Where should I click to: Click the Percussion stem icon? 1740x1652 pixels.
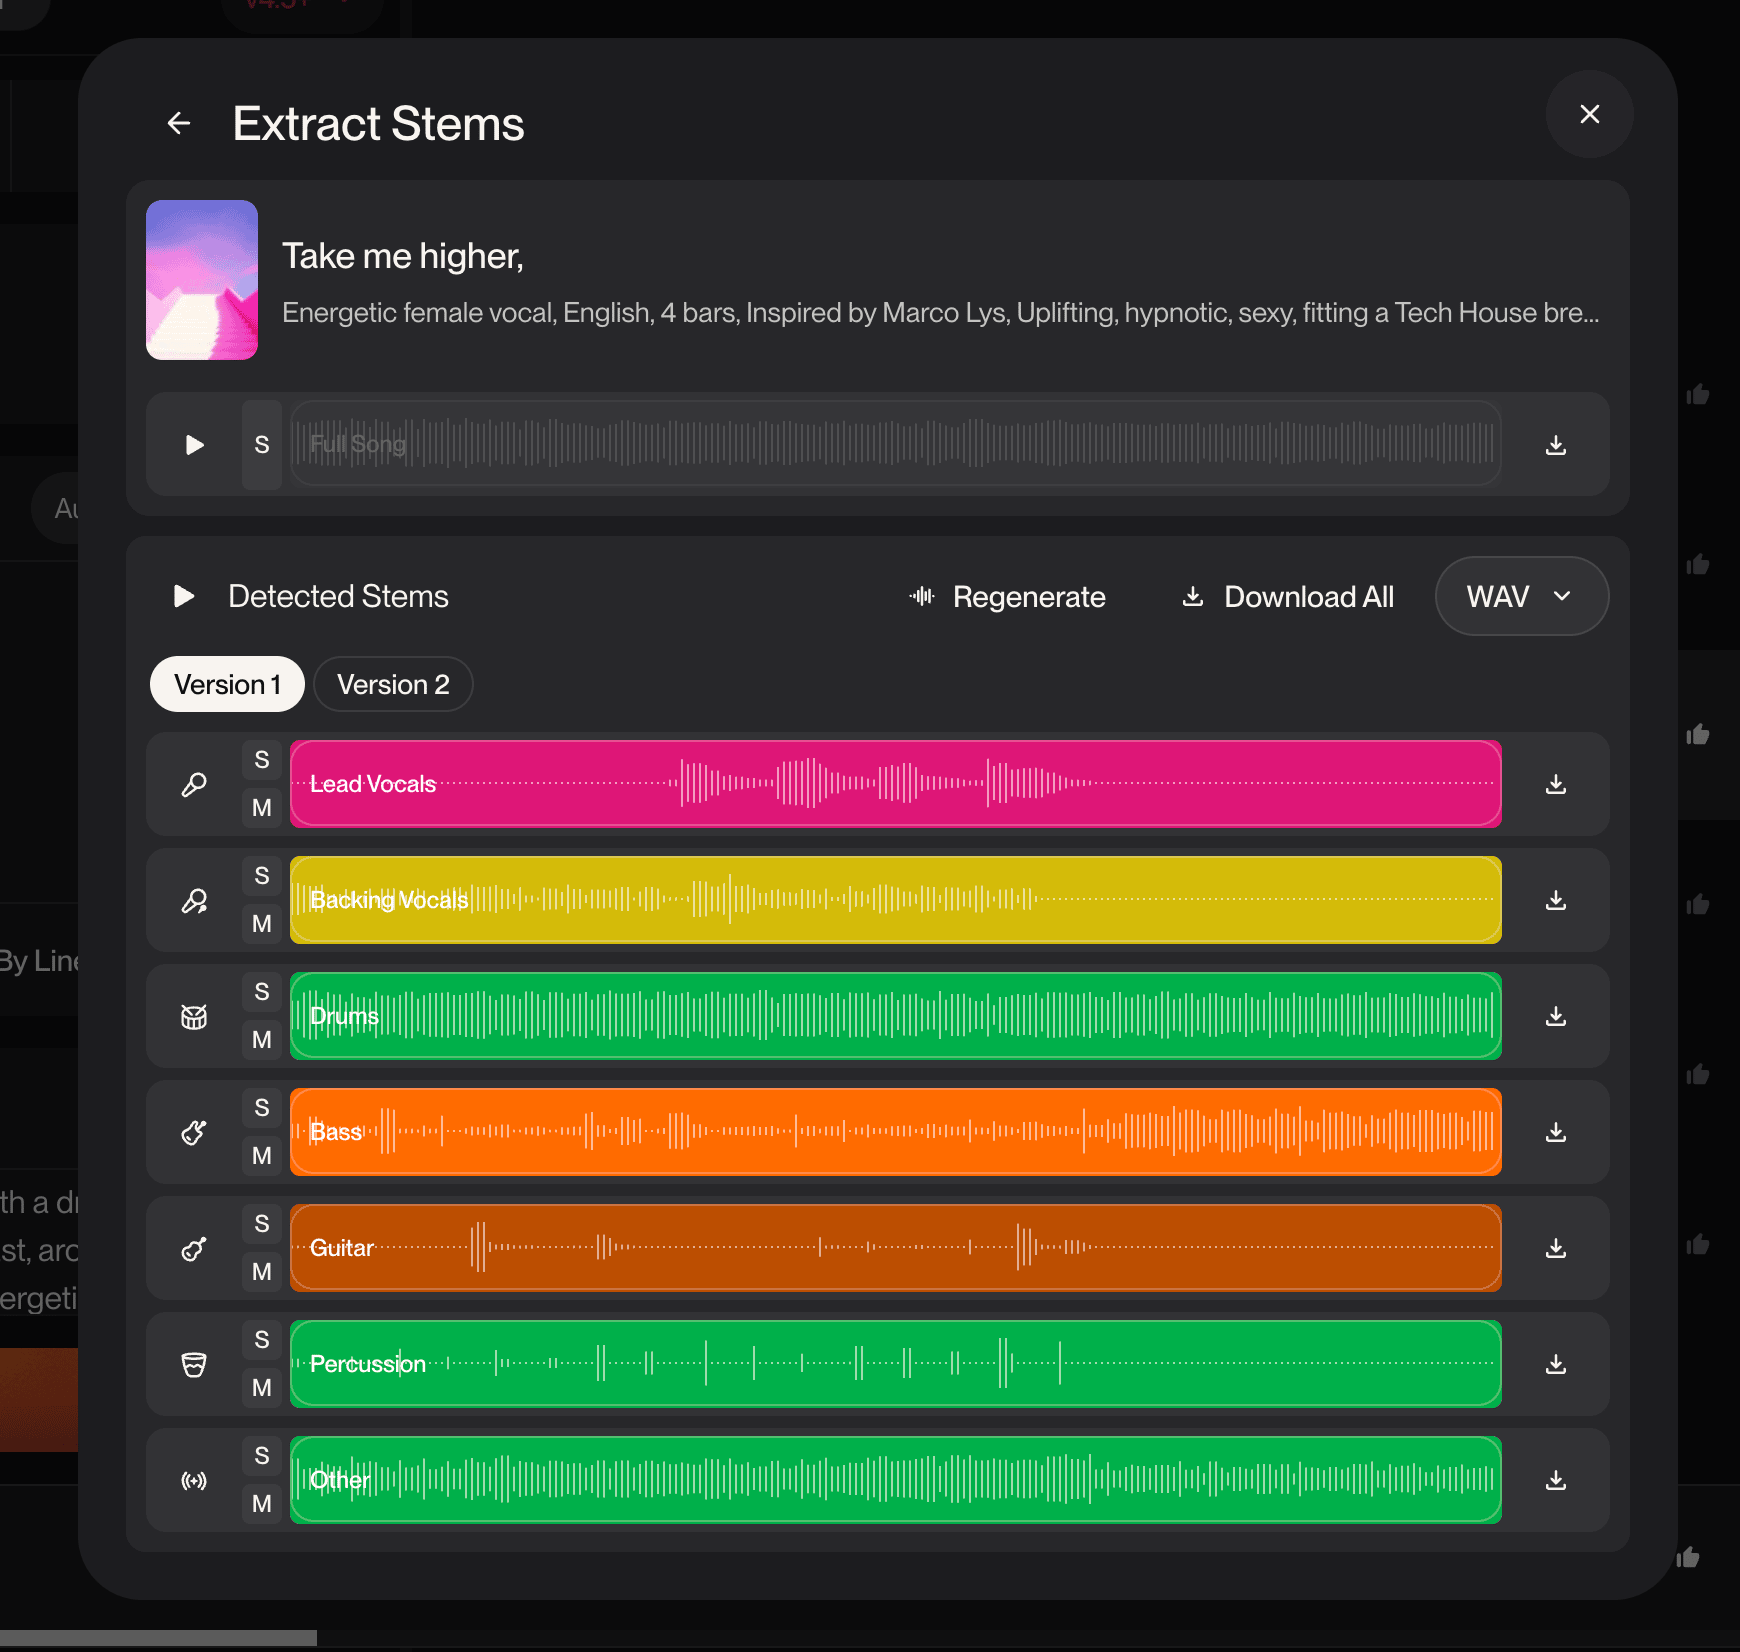click(194, 1364)
